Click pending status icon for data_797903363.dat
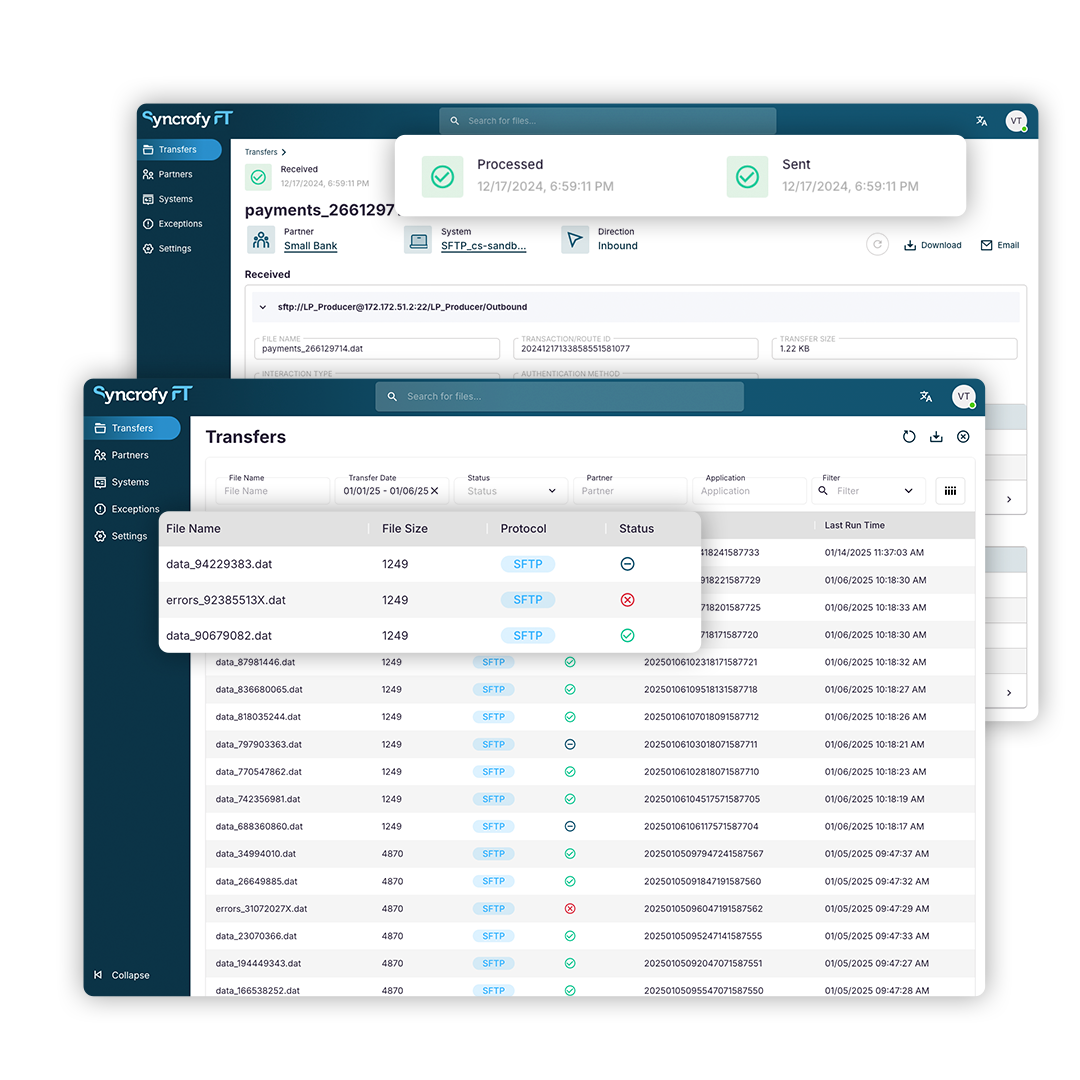1080x1080 pixels. pyautogui.click(x=570, y=745)
